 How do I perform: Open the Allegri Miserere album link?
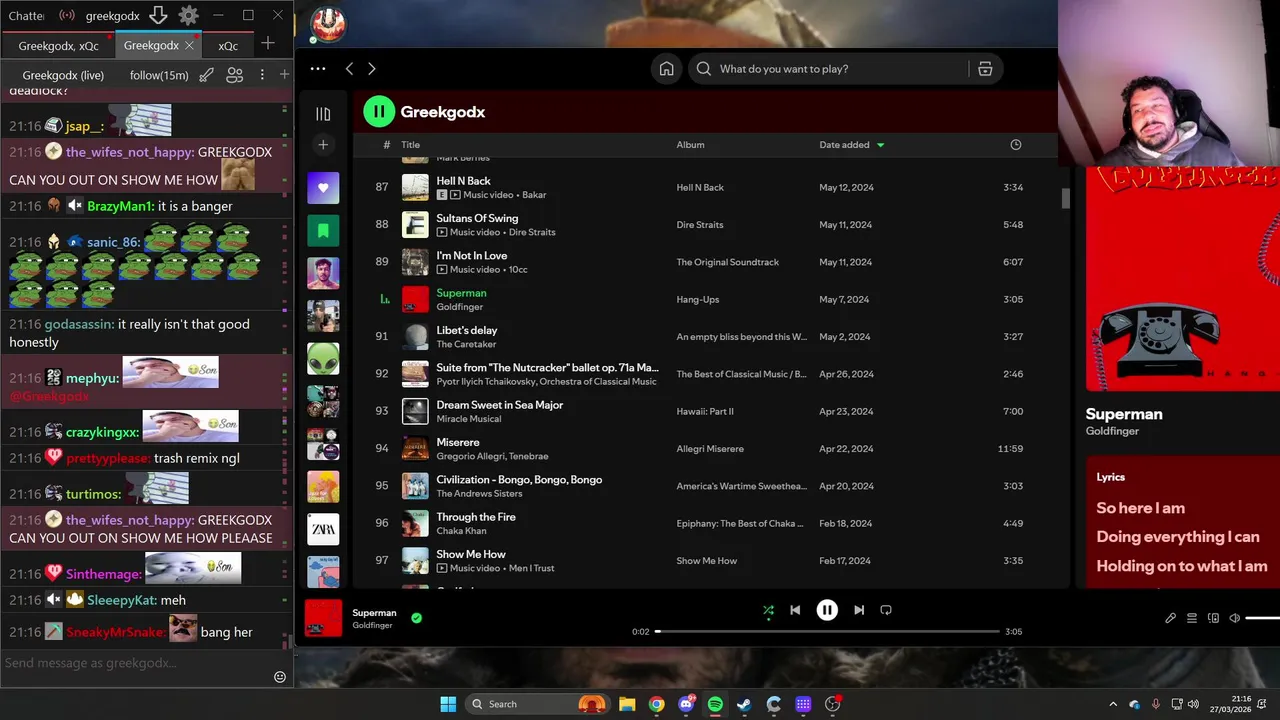pos(710,449)
